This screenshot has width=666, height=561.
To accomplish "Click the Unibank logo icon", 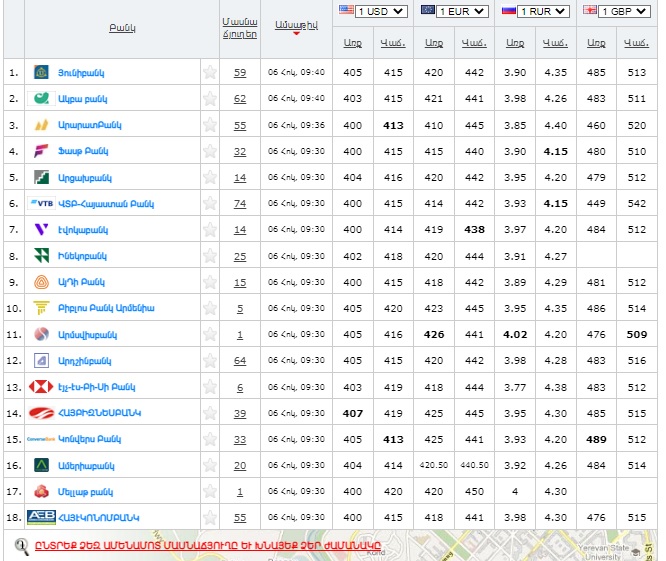I will (41, 73).
